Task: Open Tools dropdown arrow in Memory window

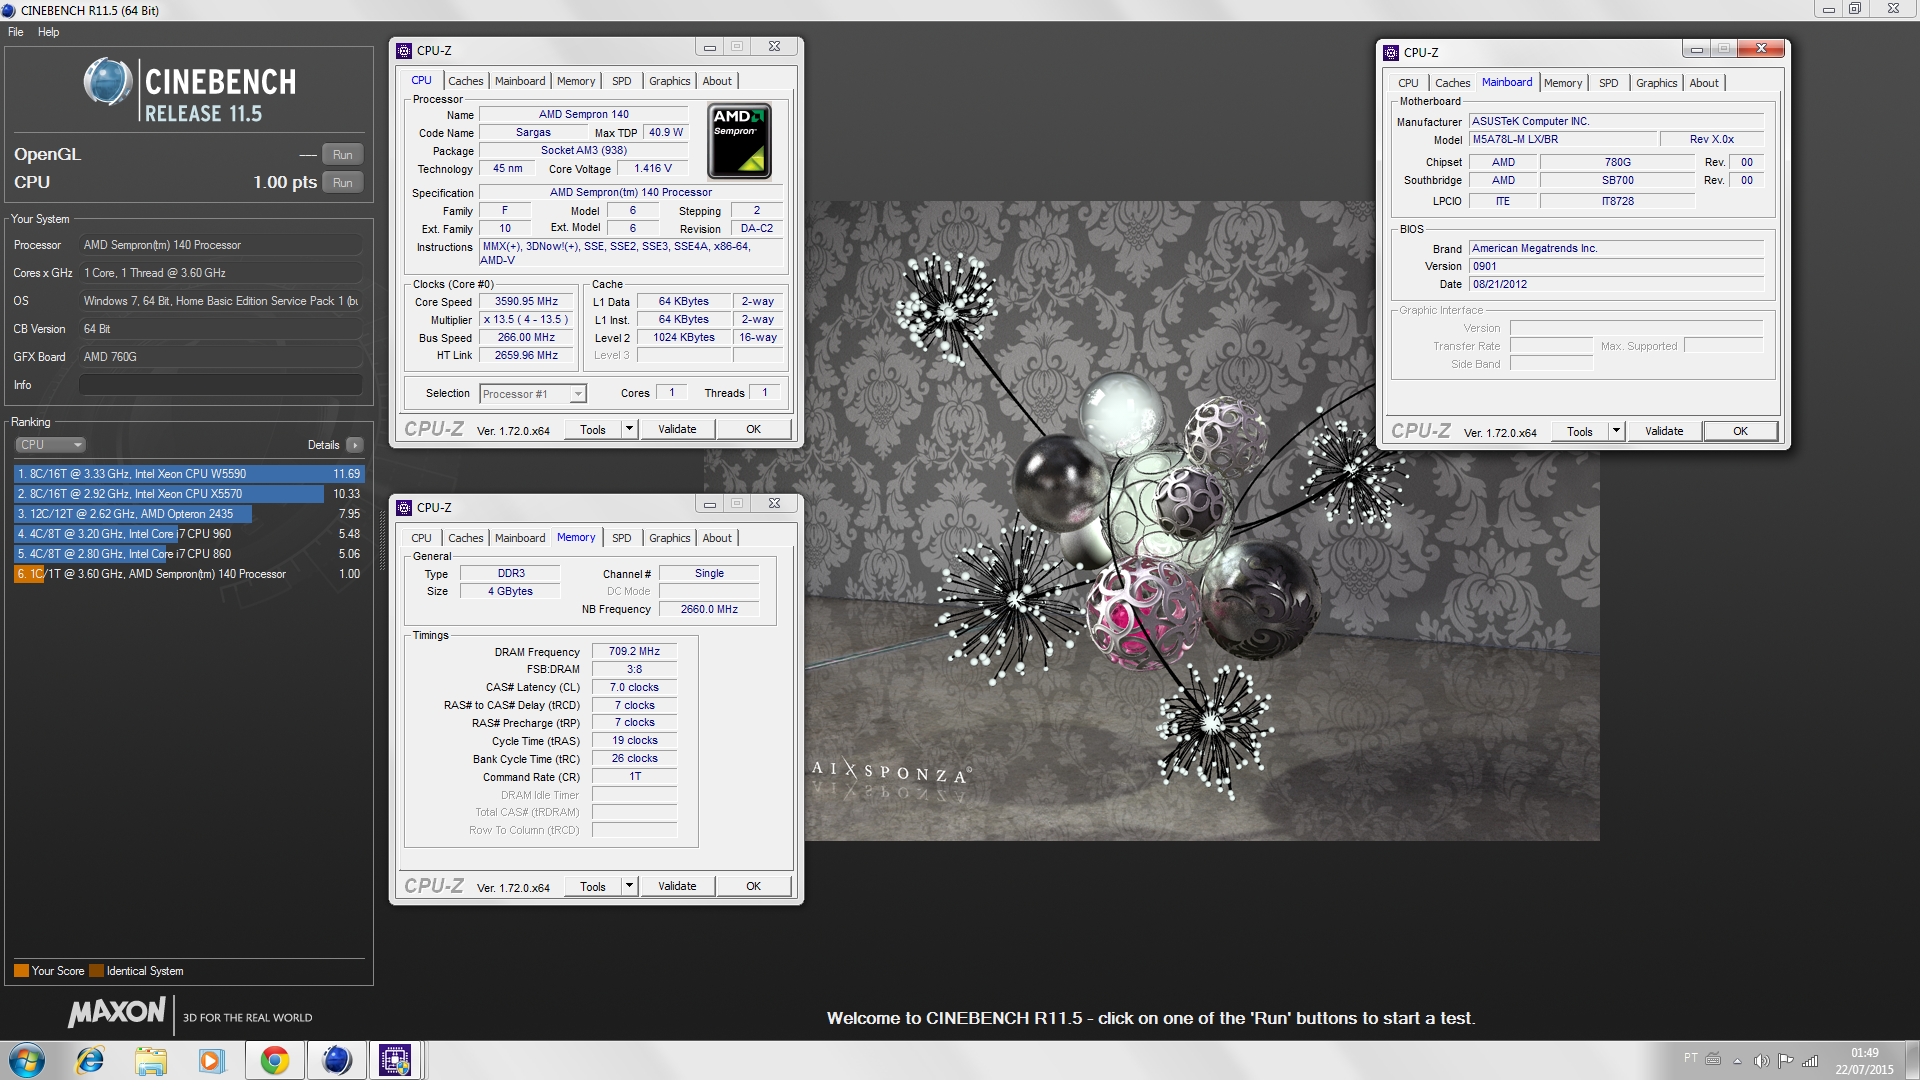Action: (x=629, y=887)
